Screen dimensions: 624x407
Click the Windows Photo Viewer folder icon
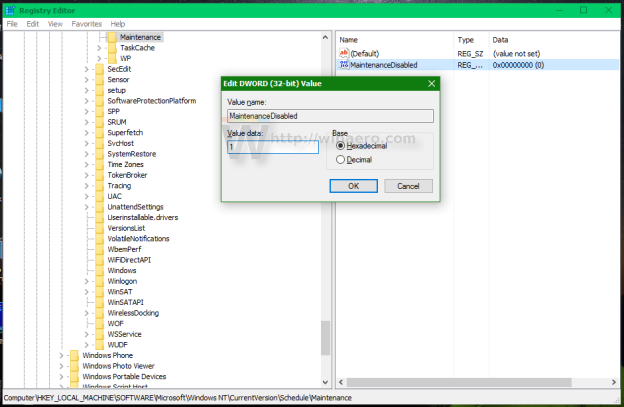coord(73,366)
